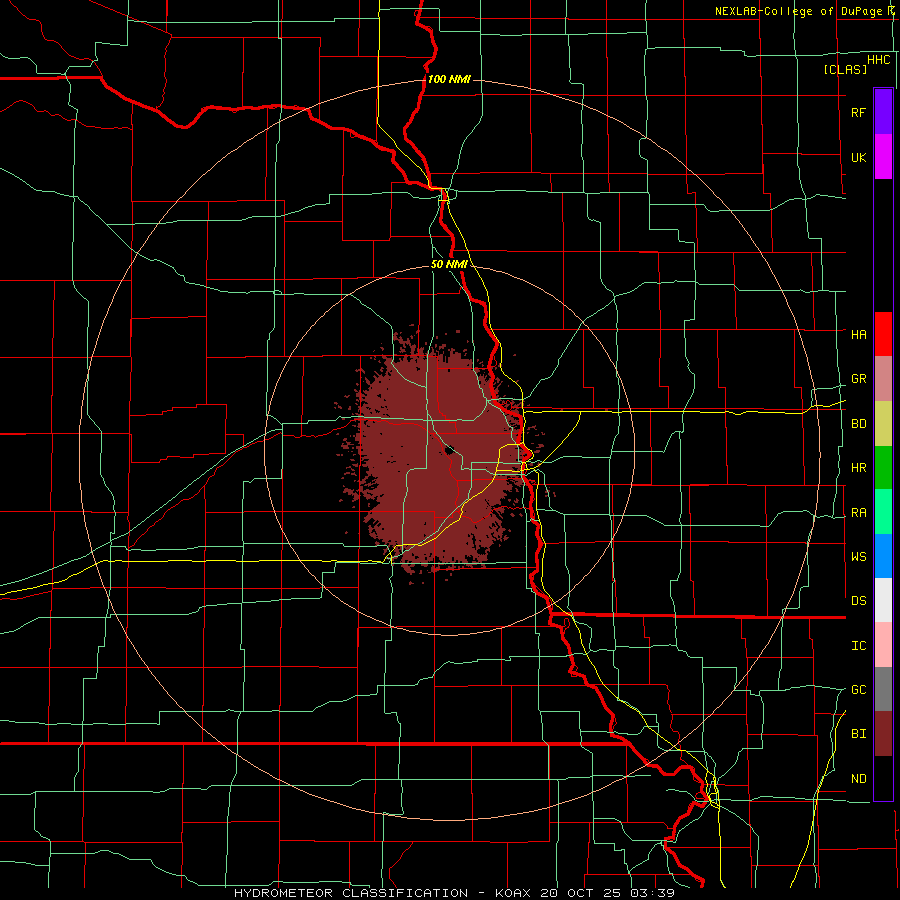Image resolution: width=900 pixels, height=900 pixels.
Task: Click the small black radar site gap in the echo
Action: click(449, 449)
